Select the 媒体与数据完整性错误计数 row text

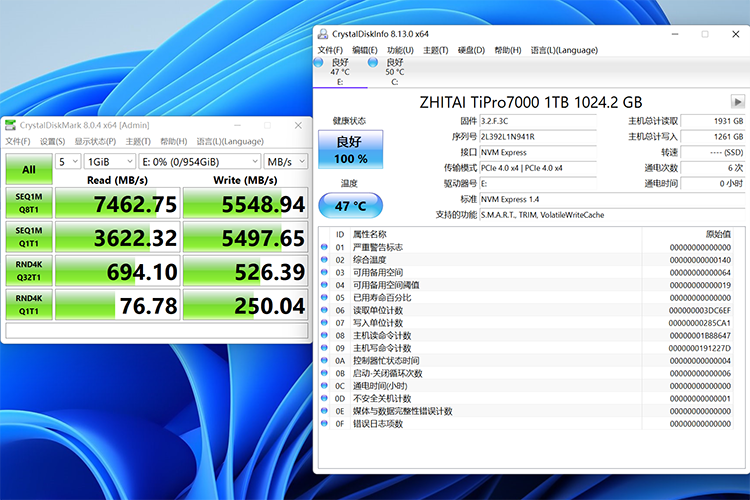tap(403, 411)
